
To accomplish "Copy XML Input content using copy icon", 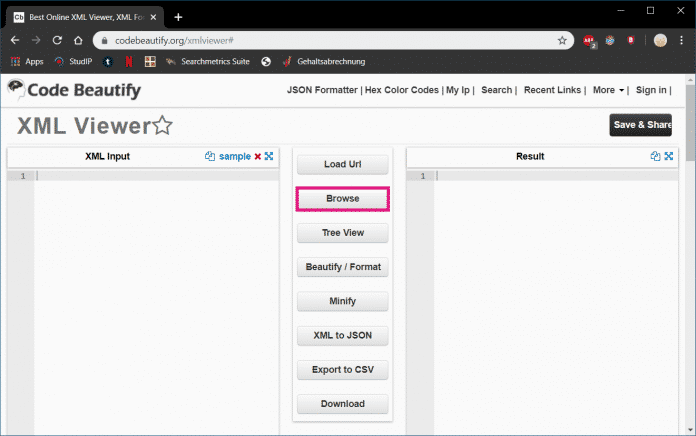I will point(210,157).
